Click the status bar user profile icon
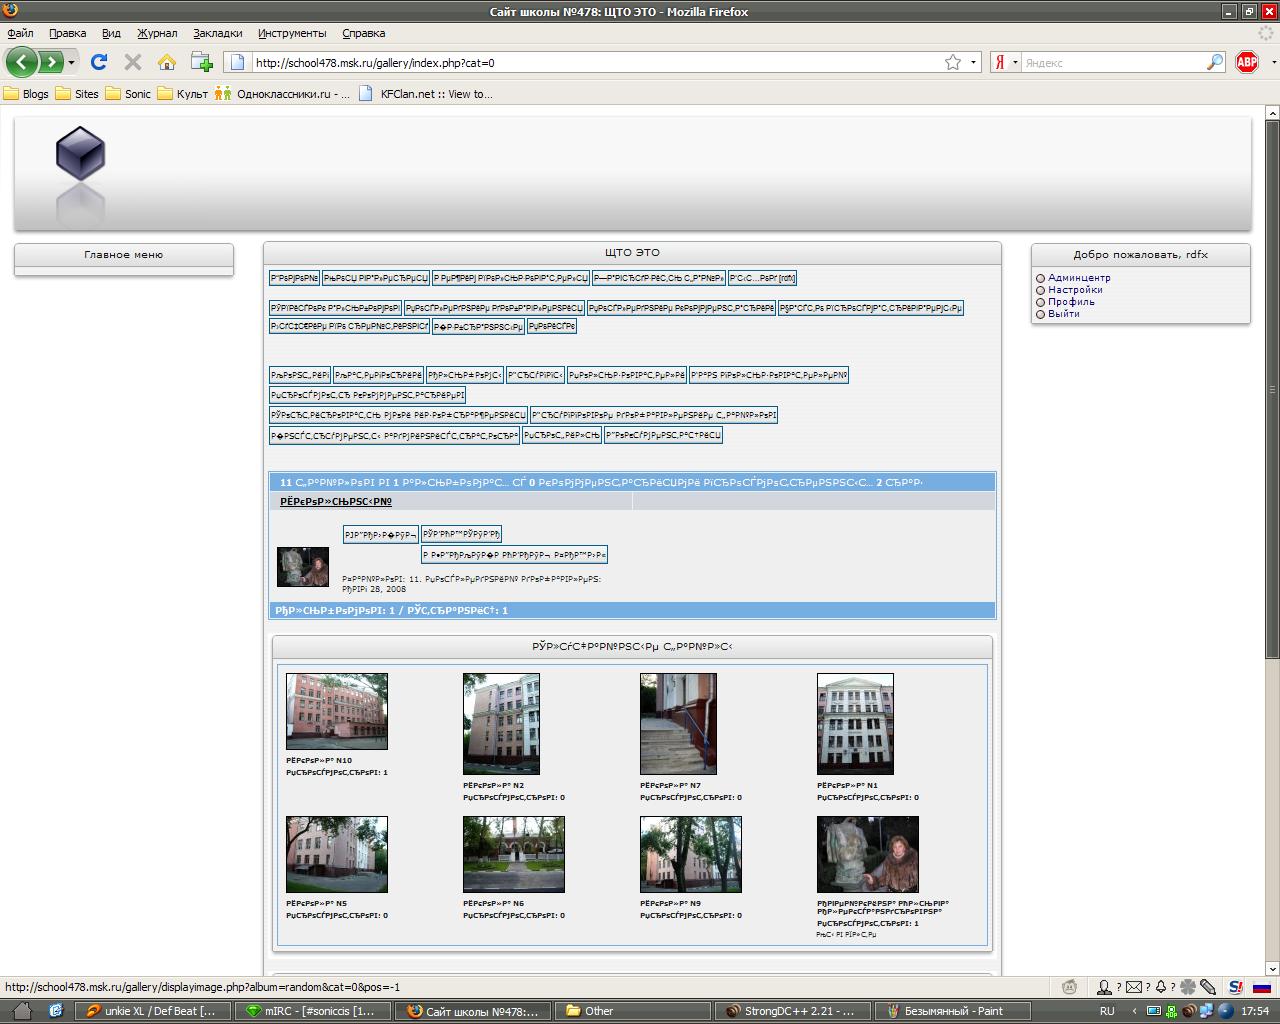This screenshot has width=1280, height=1024. click(1104, 987)
